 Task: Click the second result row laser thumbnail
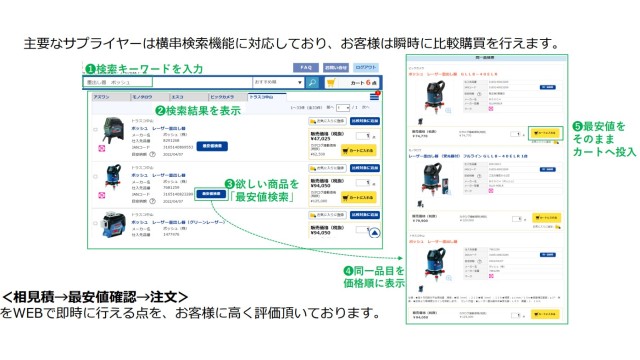pos(113,177)
